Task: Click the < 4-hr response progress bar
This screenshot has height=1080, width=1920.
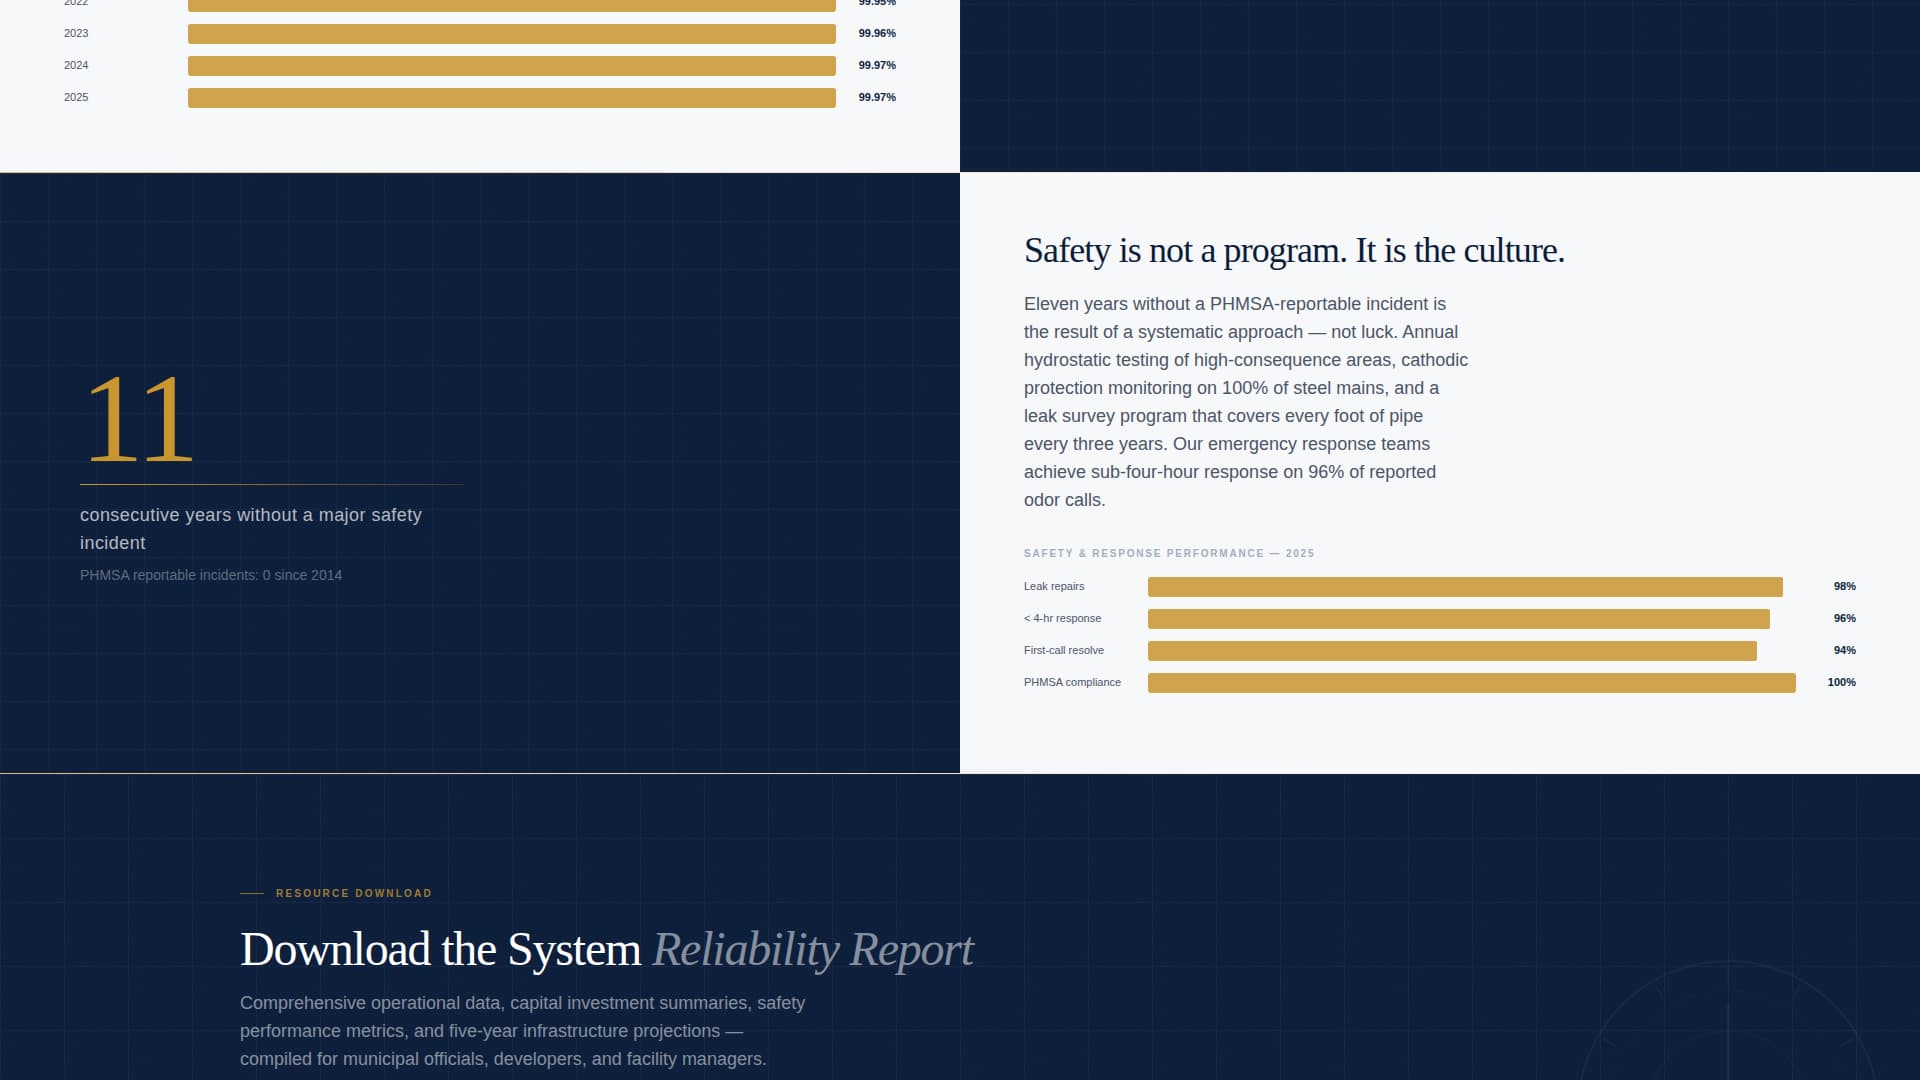Action: pos(1459,619)
